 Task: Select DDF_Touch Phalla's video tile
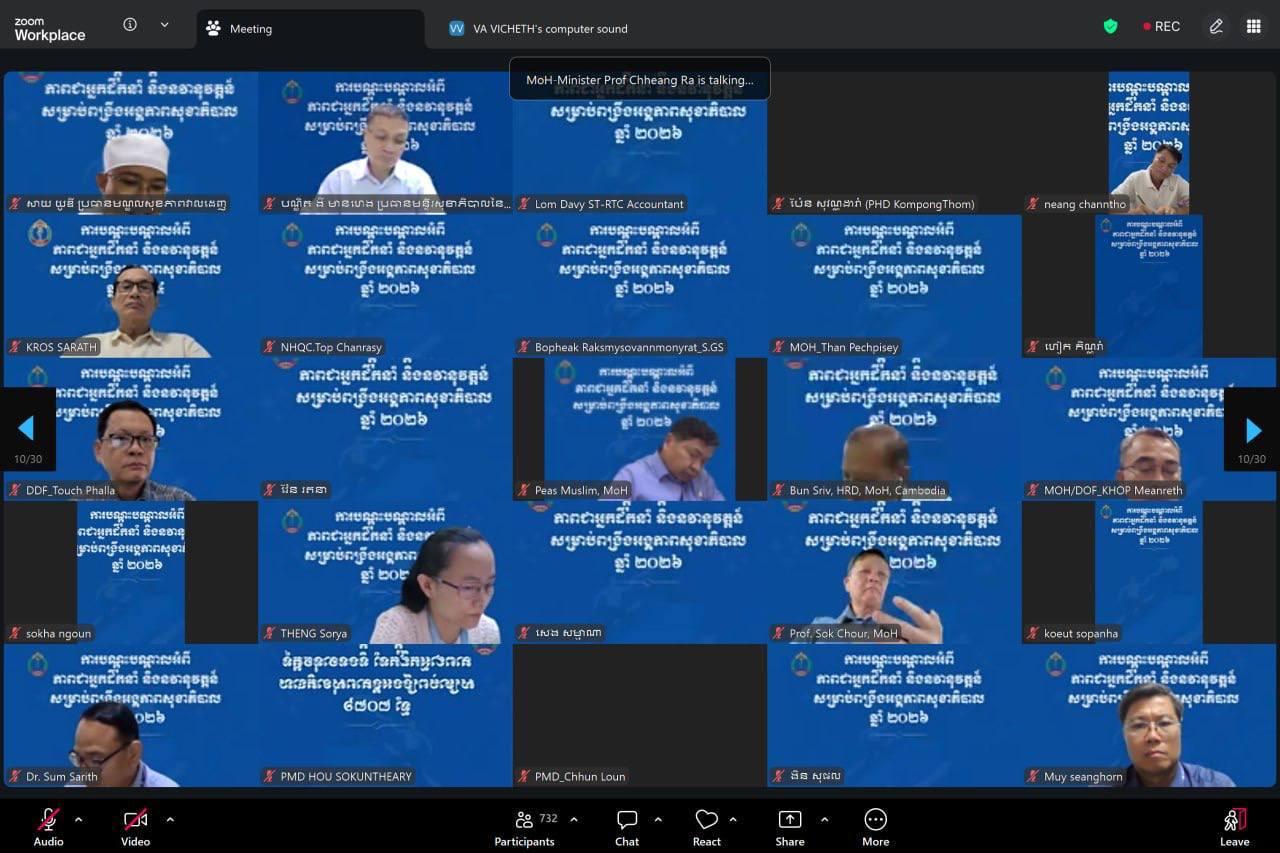pyautogui.click(x=131, y=429)
